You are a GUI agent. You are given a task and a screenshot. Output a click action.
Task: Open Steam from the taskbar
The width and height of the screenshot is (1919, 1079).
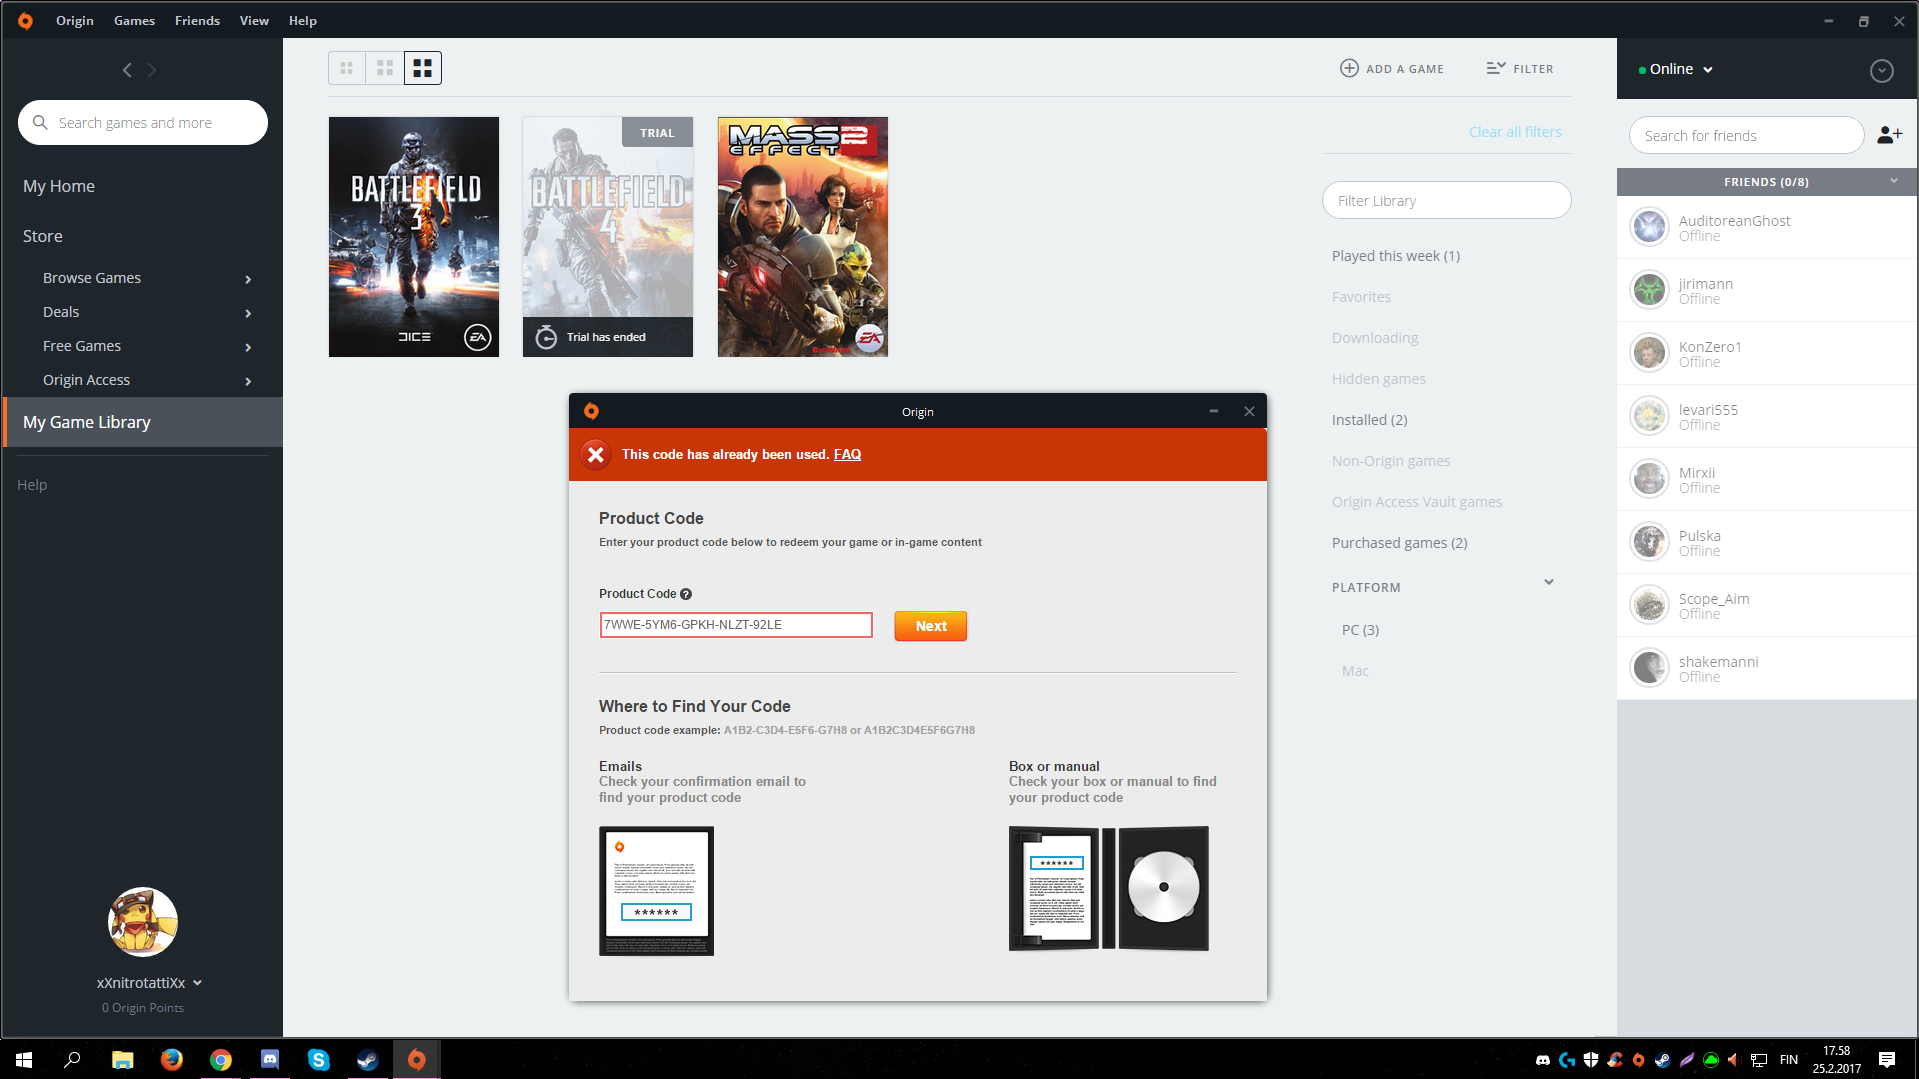click(x=368, y=1059)
